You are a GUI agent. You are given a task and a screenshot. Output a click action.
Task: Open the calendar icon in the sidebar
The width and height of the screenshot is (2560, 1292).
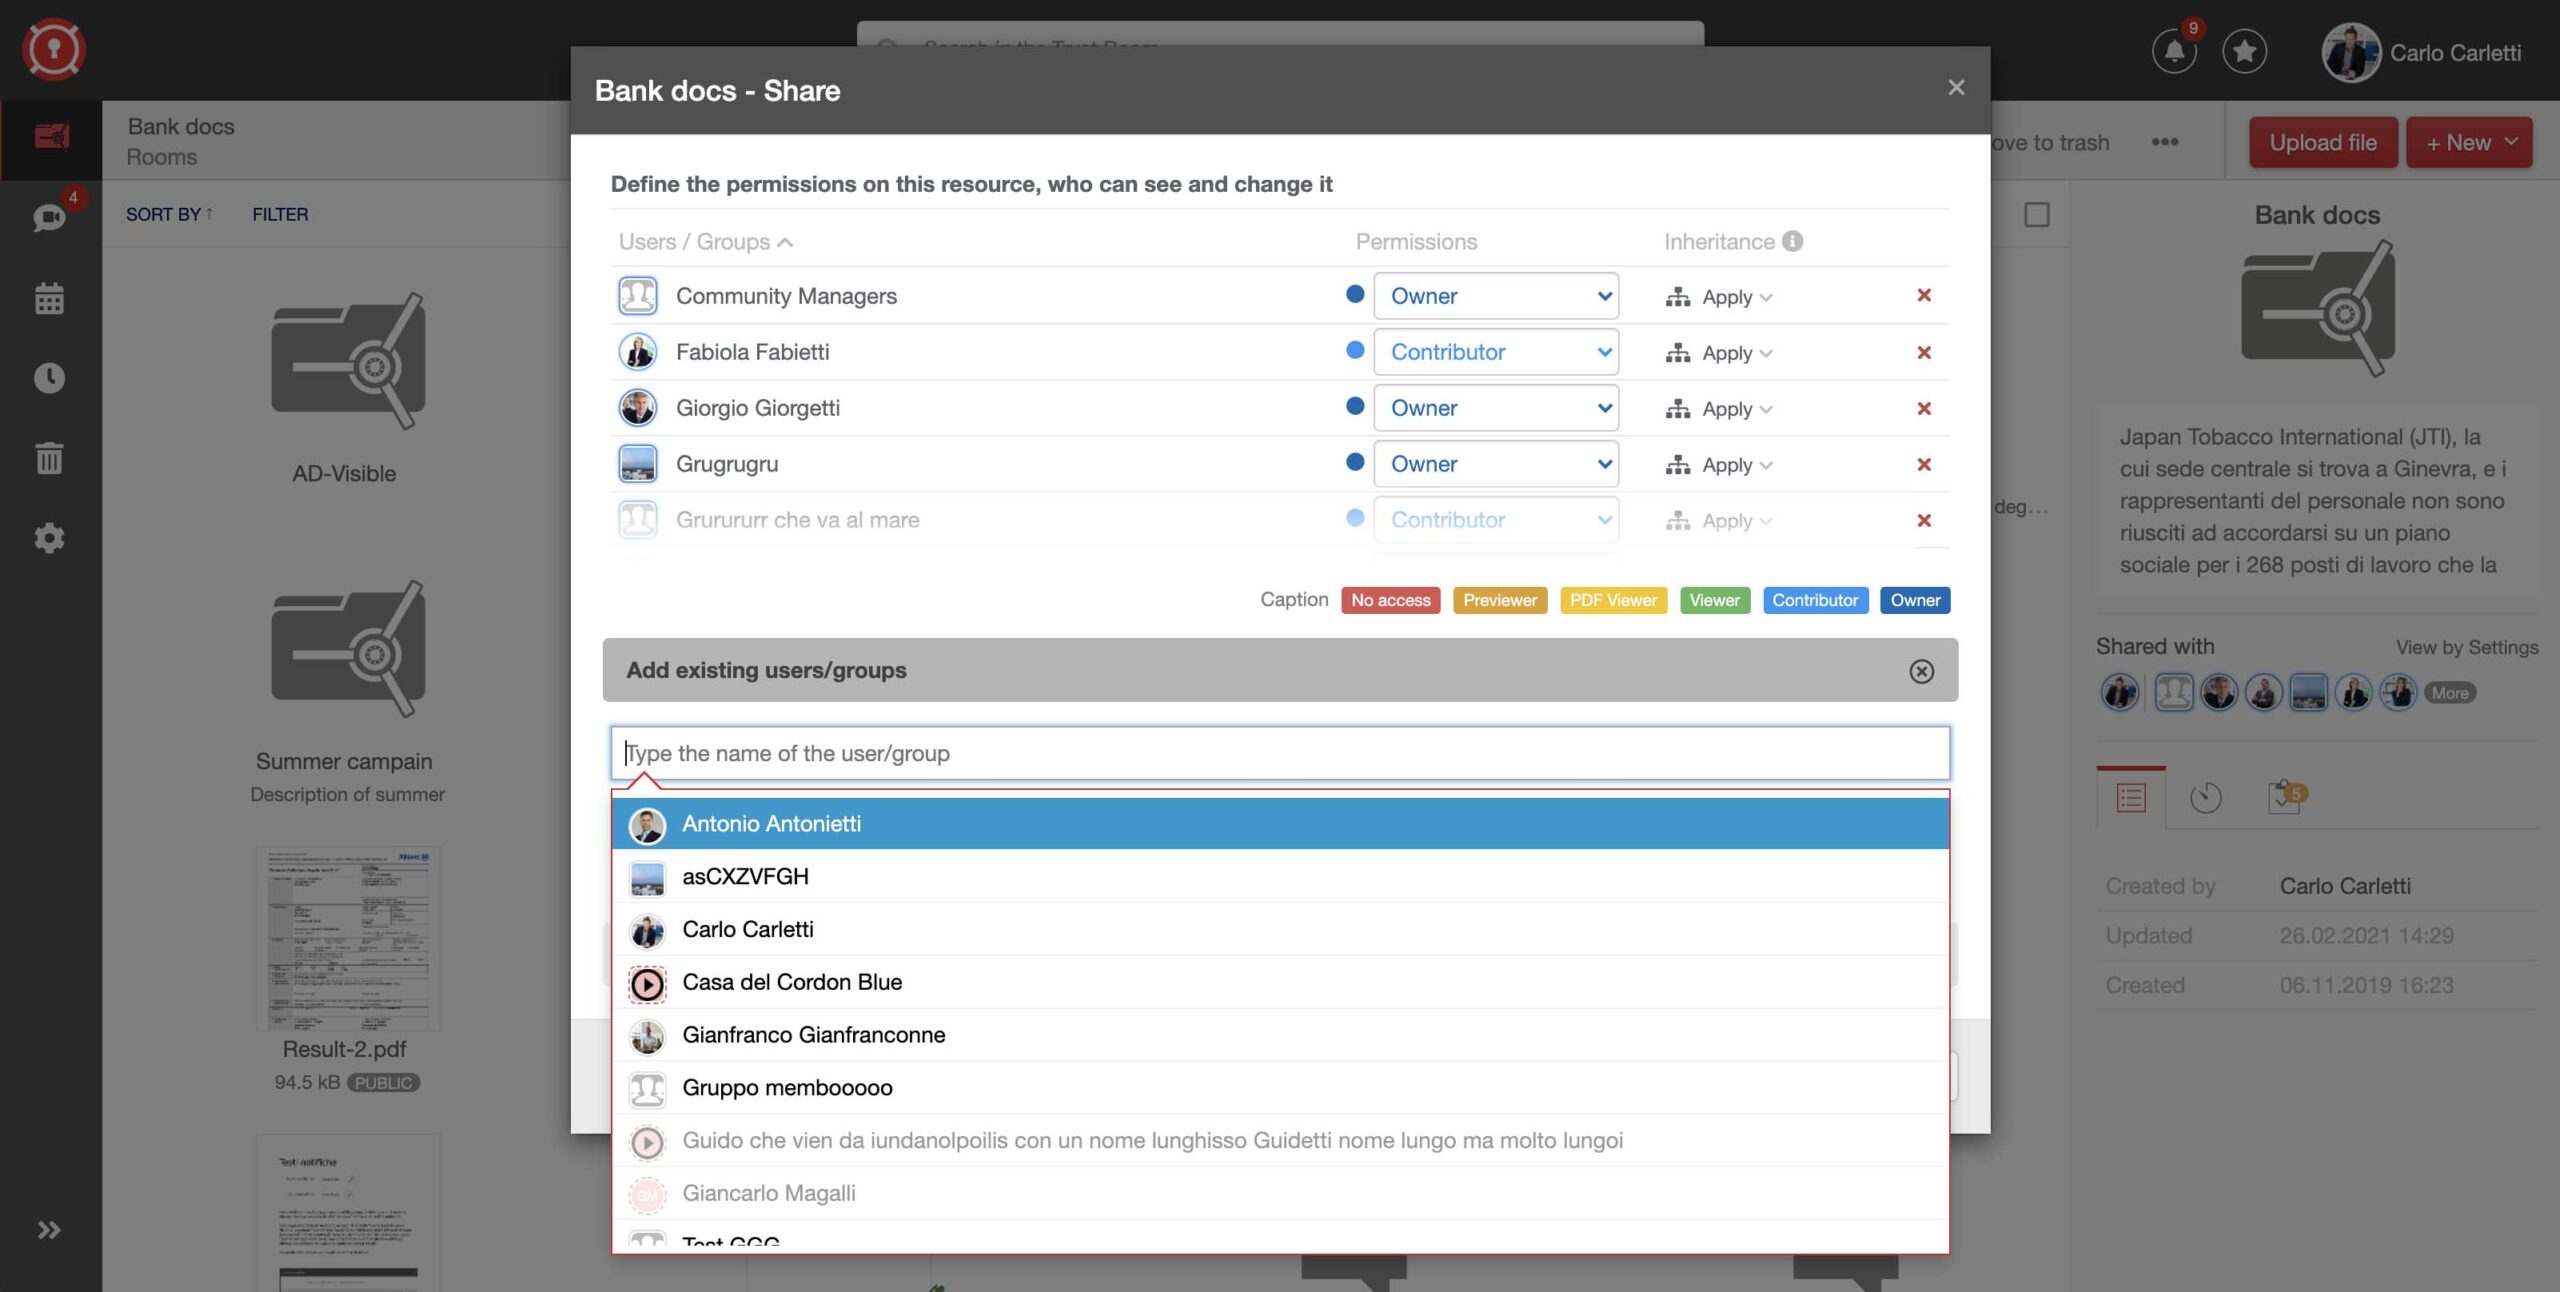49,297
